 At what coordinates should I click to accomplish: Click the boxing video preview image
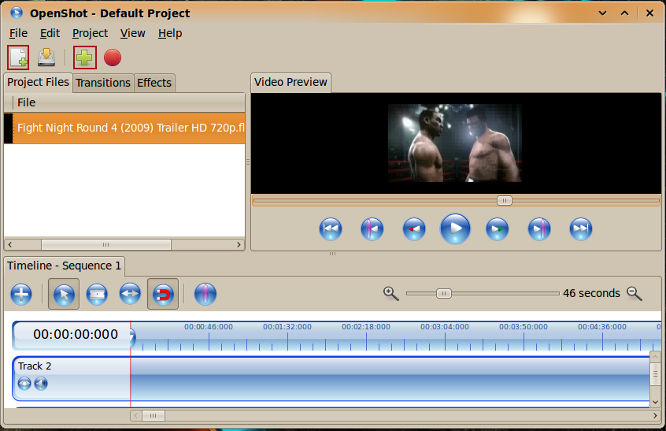coord(455,143)
